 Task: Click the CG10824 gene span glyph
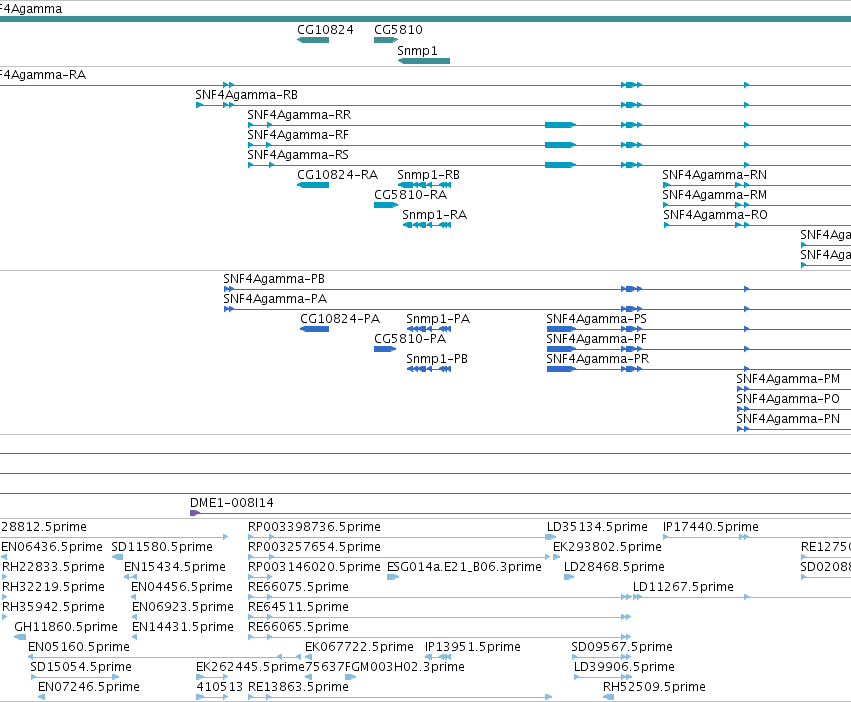(313, 40)
